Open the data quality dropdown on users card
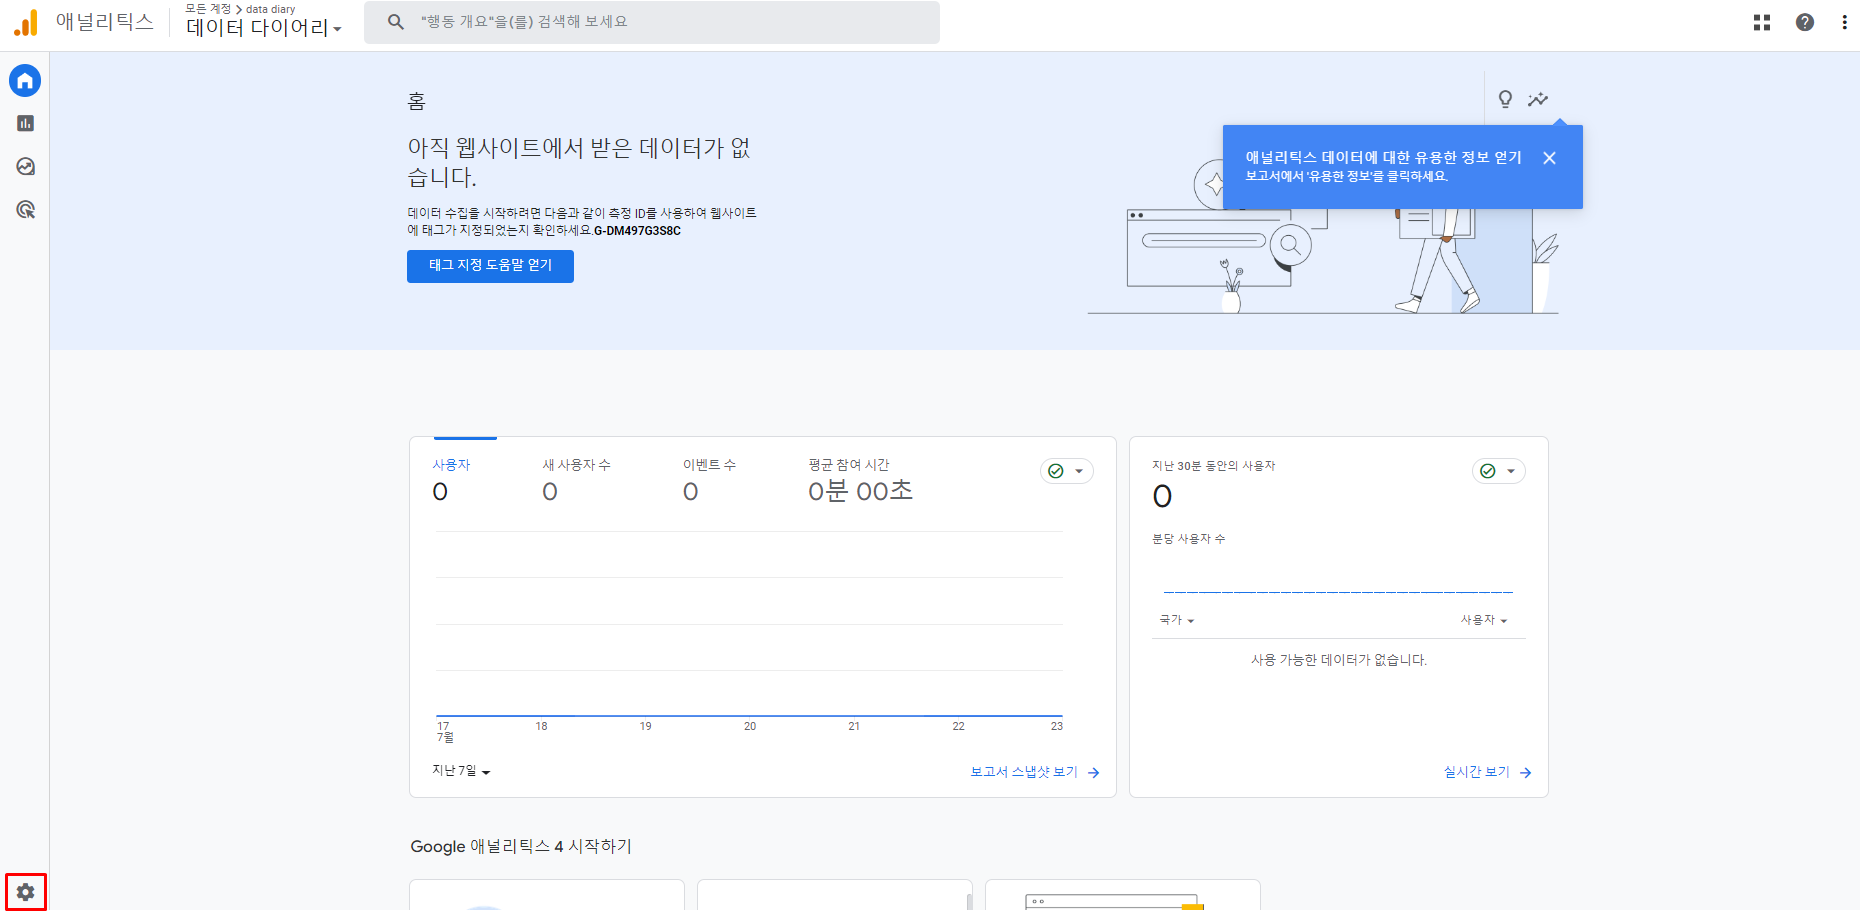 click(1067, 471)
